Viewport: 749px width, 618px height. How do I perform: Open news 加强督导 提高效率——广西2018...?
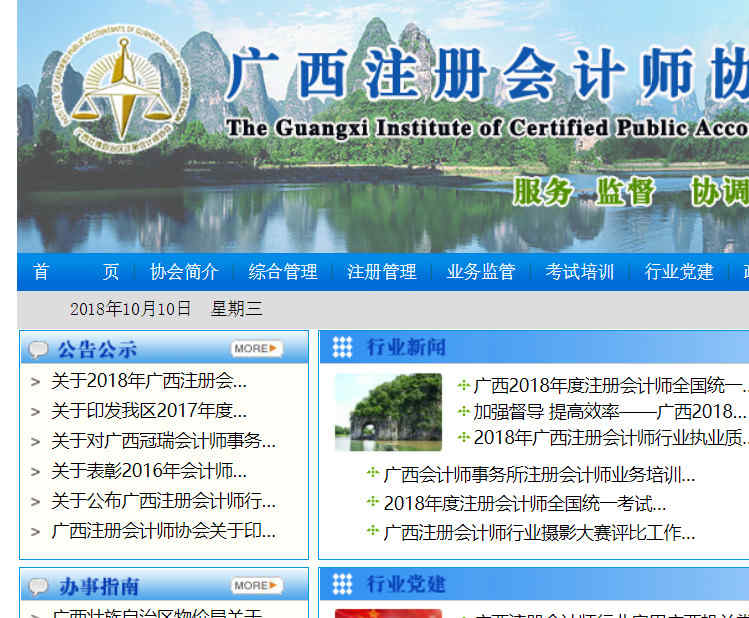coord(609,411)
